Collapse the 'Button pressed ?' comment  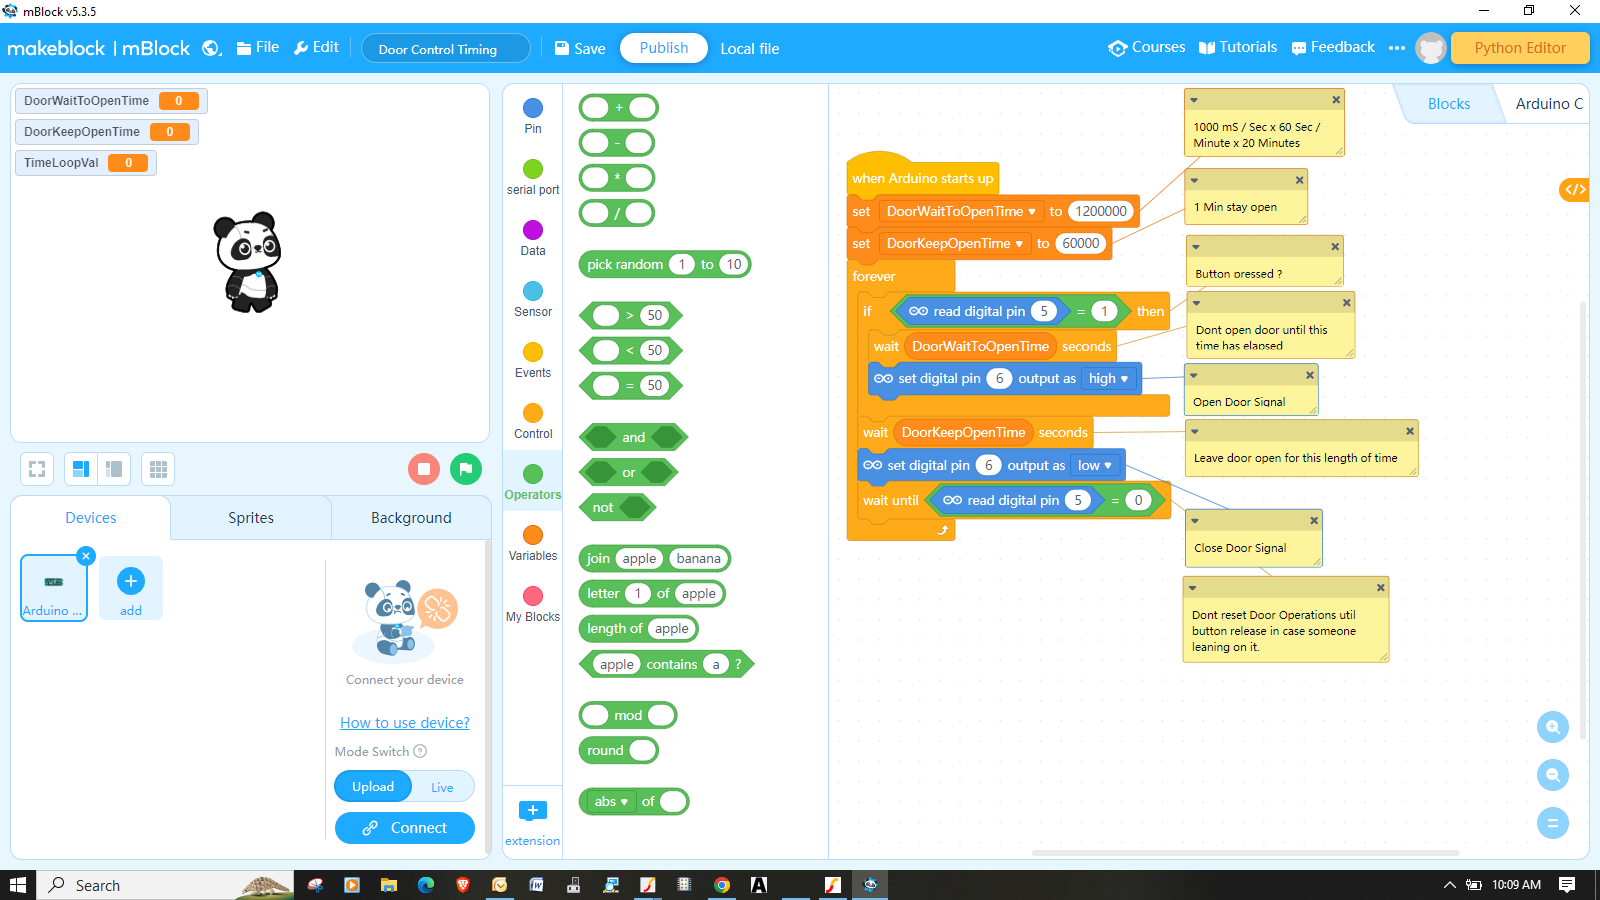[1196, 246]
